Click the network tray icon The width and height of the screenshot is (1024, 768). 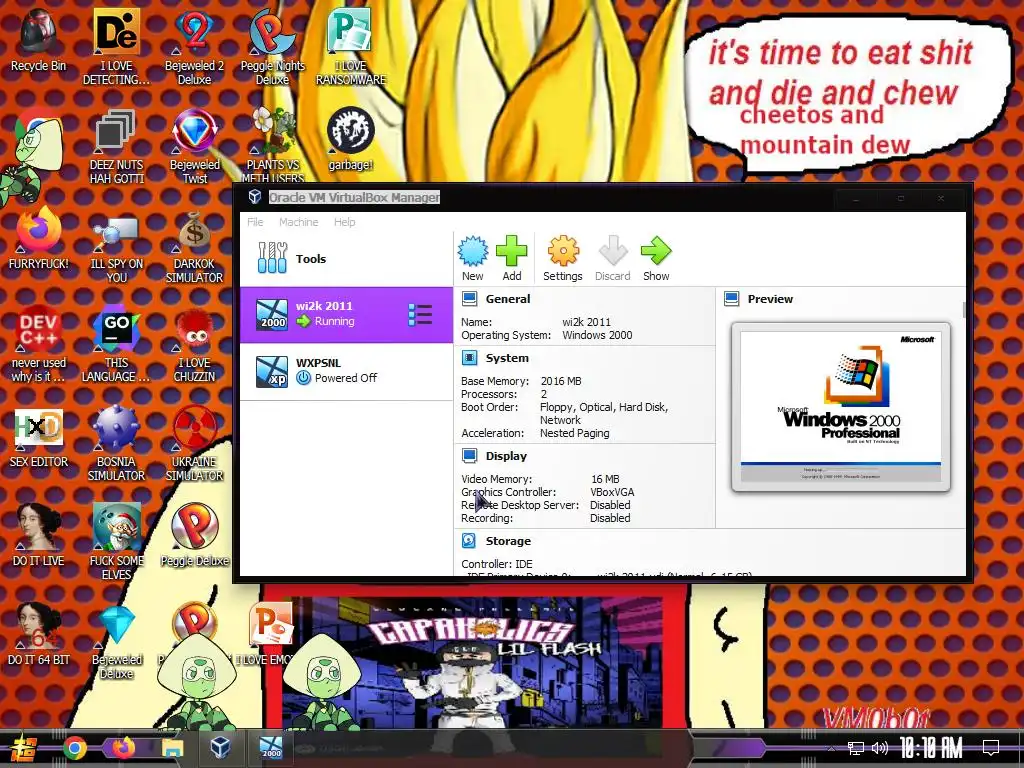tap(855, 748)
